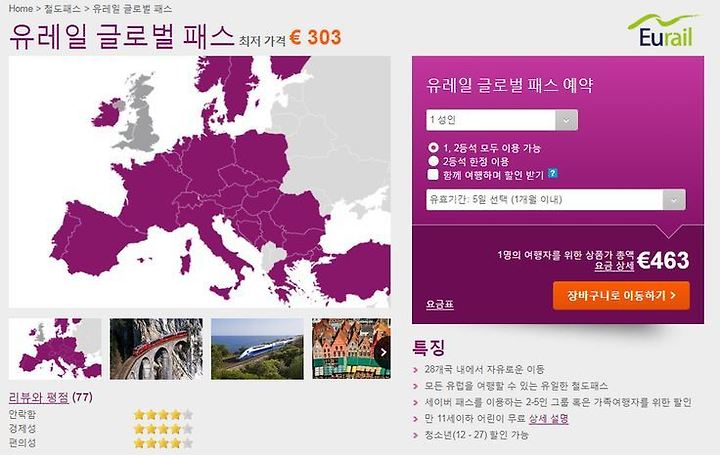Click the 경제성 star rating

tap(163, 429)
